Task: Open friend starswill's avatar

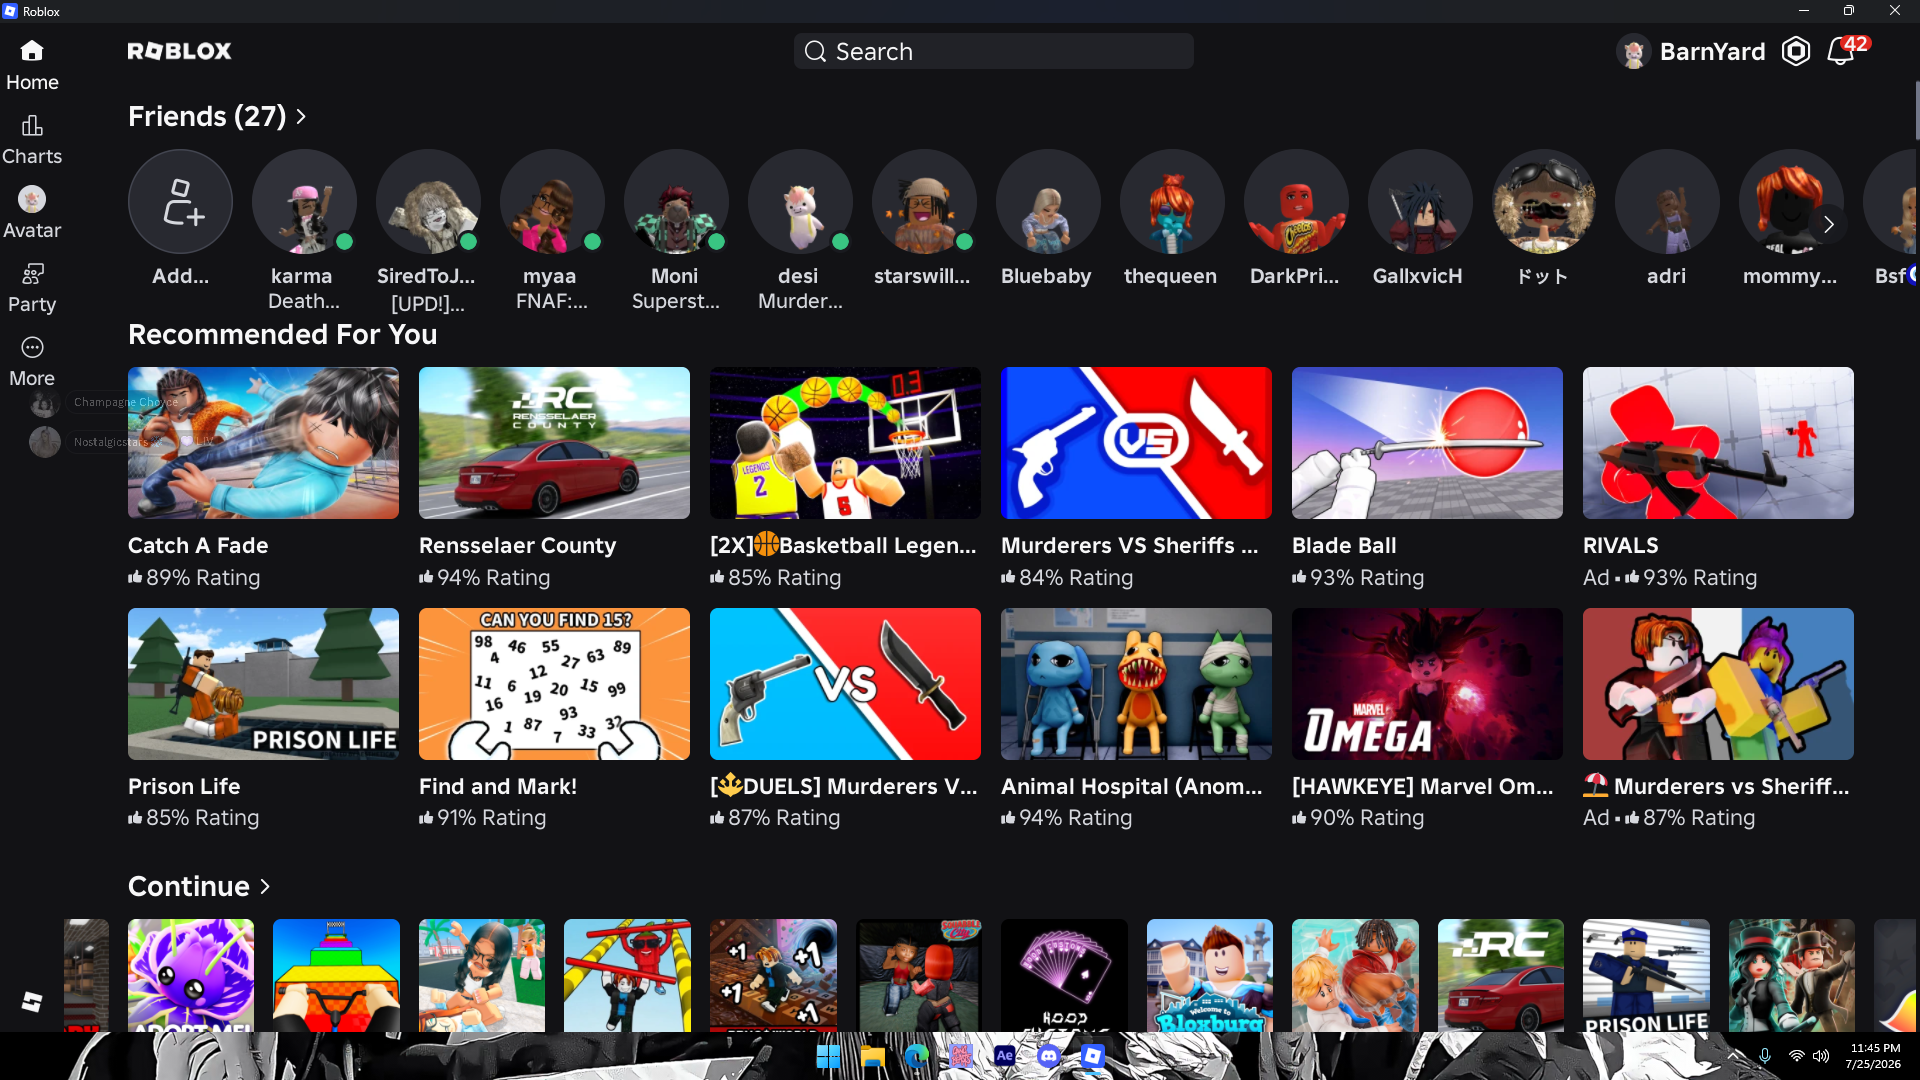Action: point(924,201)
